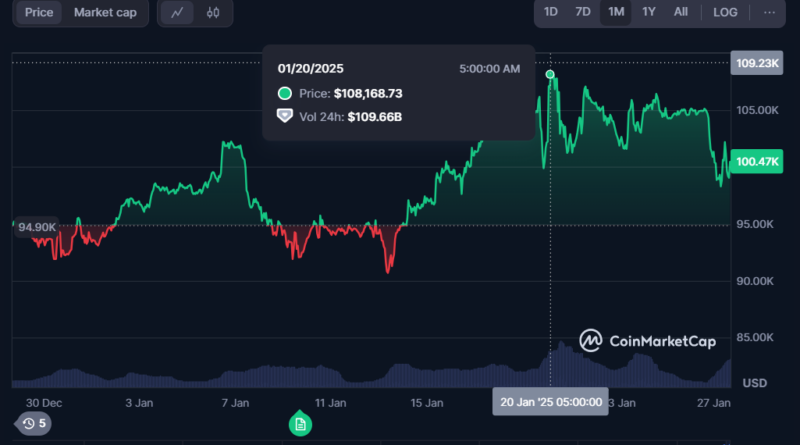Click the tooltip Vol 24h value $109.66B
The height and width of the screenshot is (445, 800).
374,117
